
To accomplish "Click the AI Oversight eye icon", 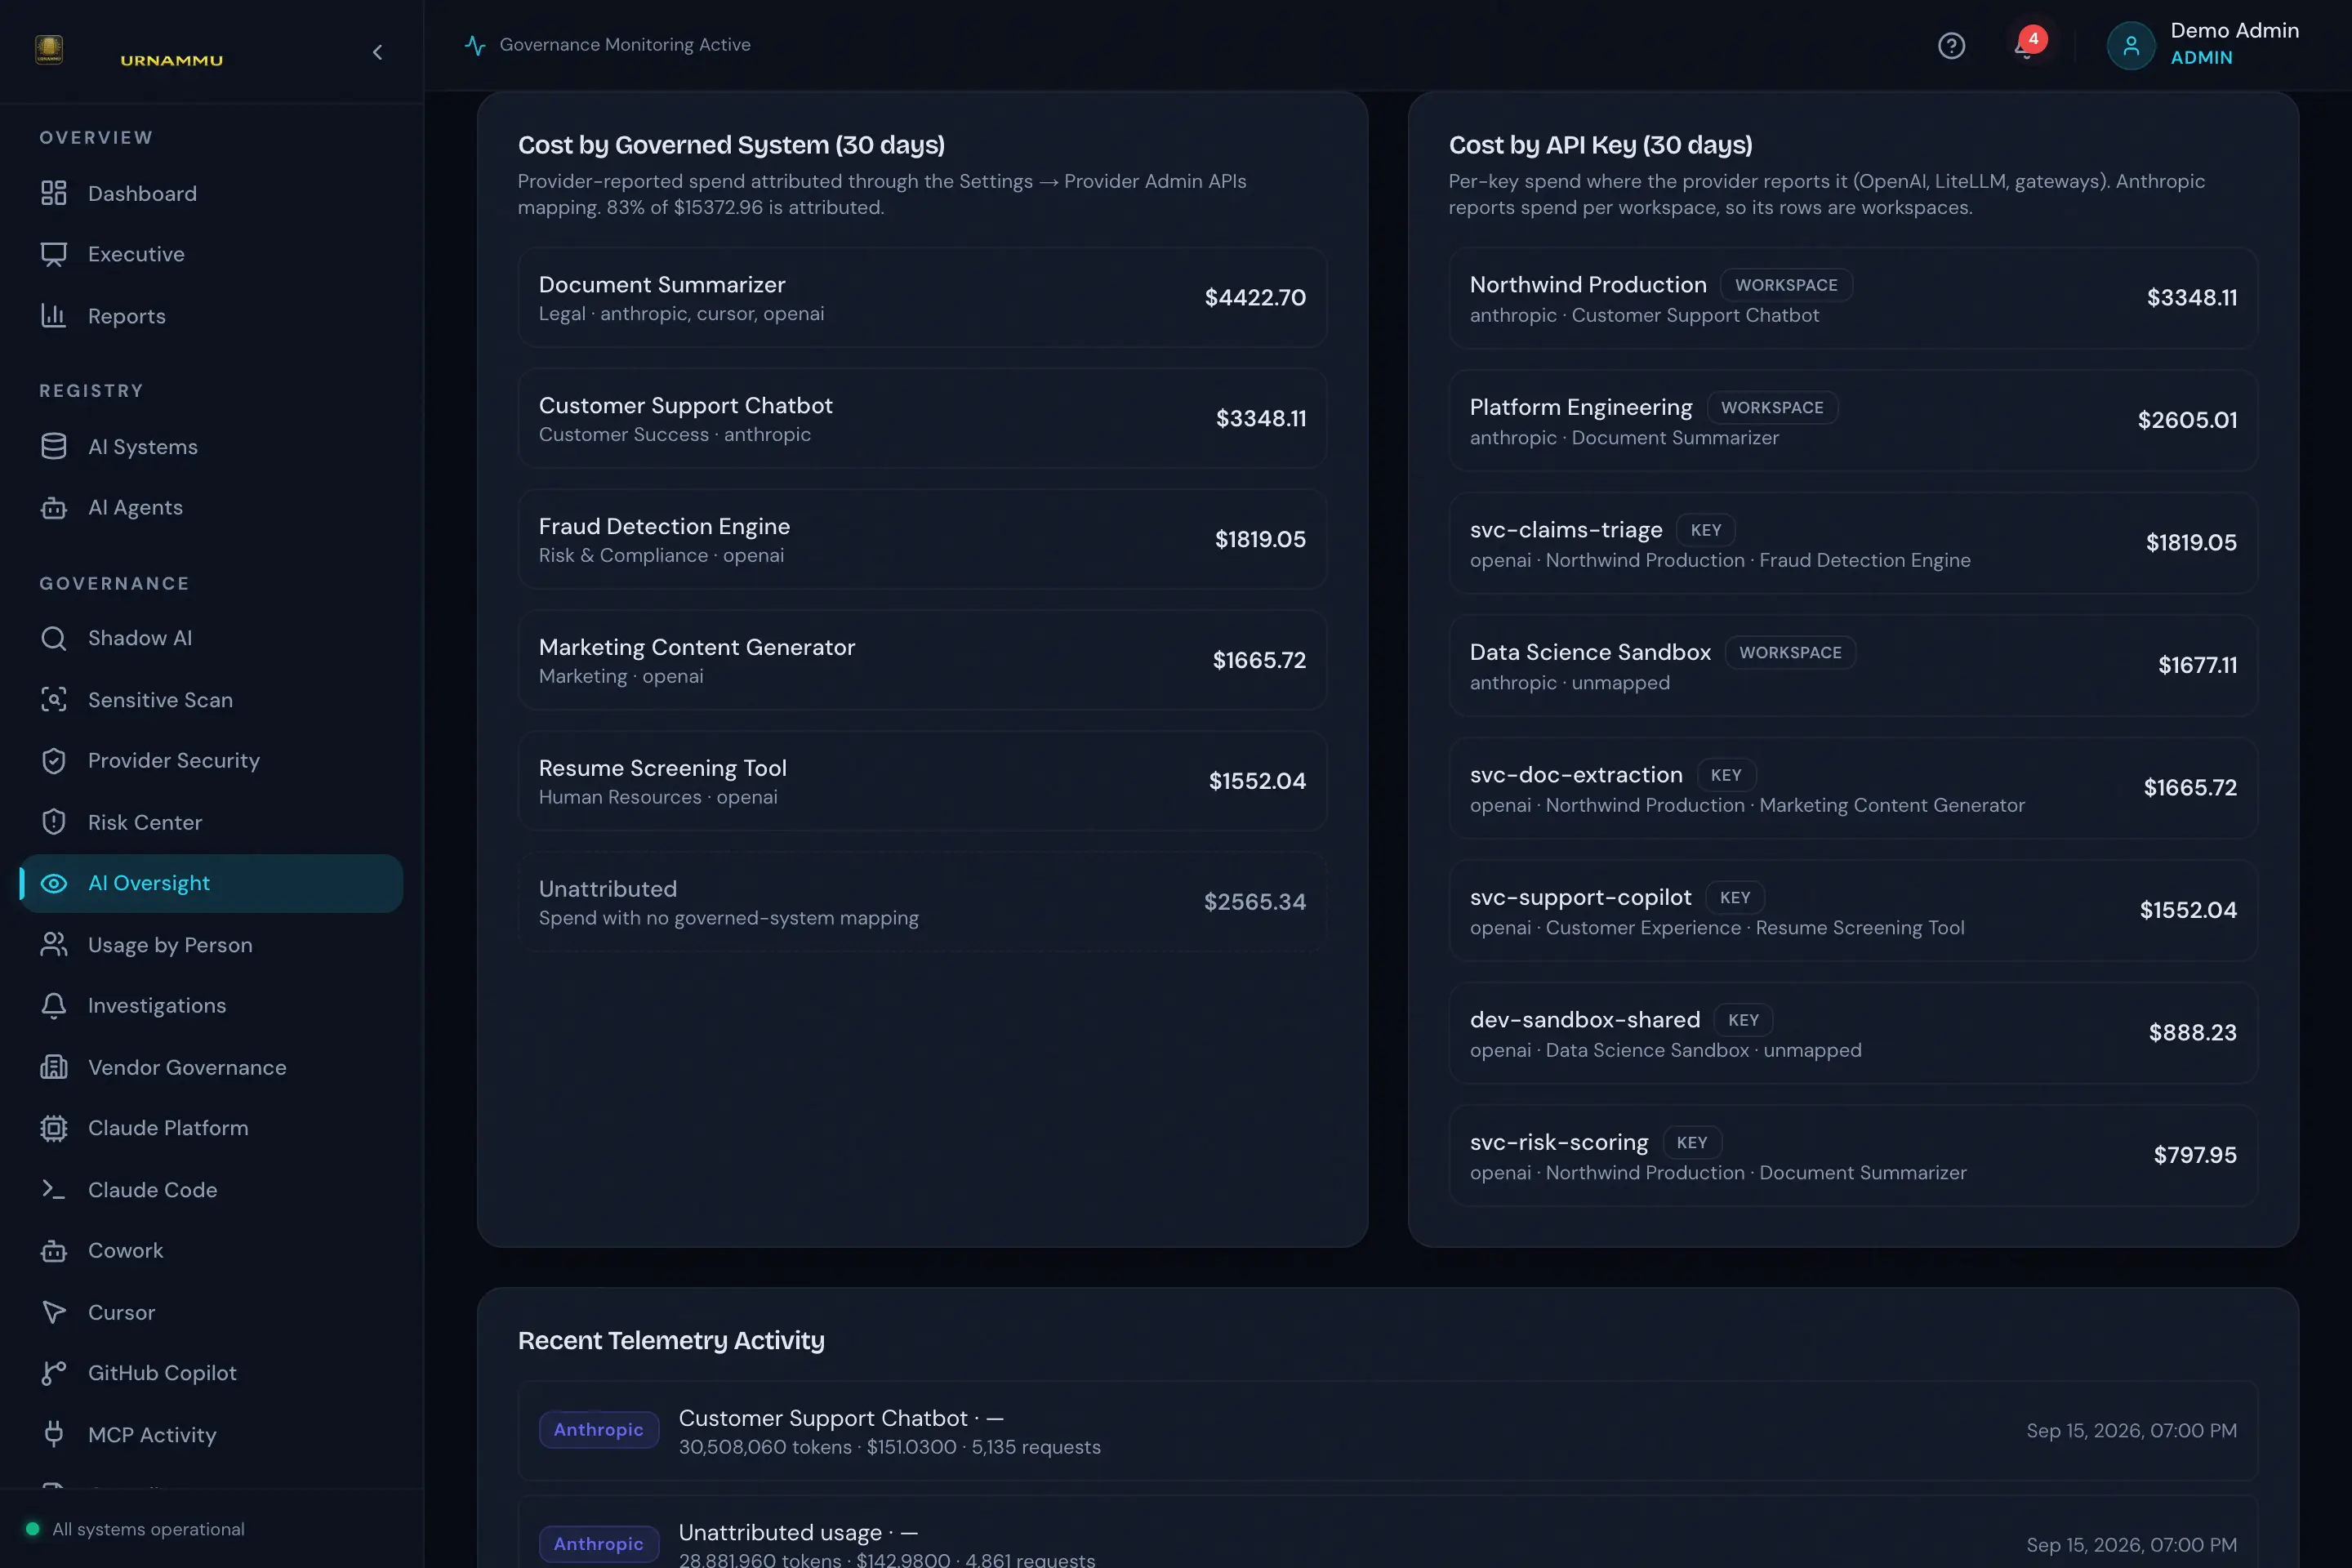I will coord(54,883).
